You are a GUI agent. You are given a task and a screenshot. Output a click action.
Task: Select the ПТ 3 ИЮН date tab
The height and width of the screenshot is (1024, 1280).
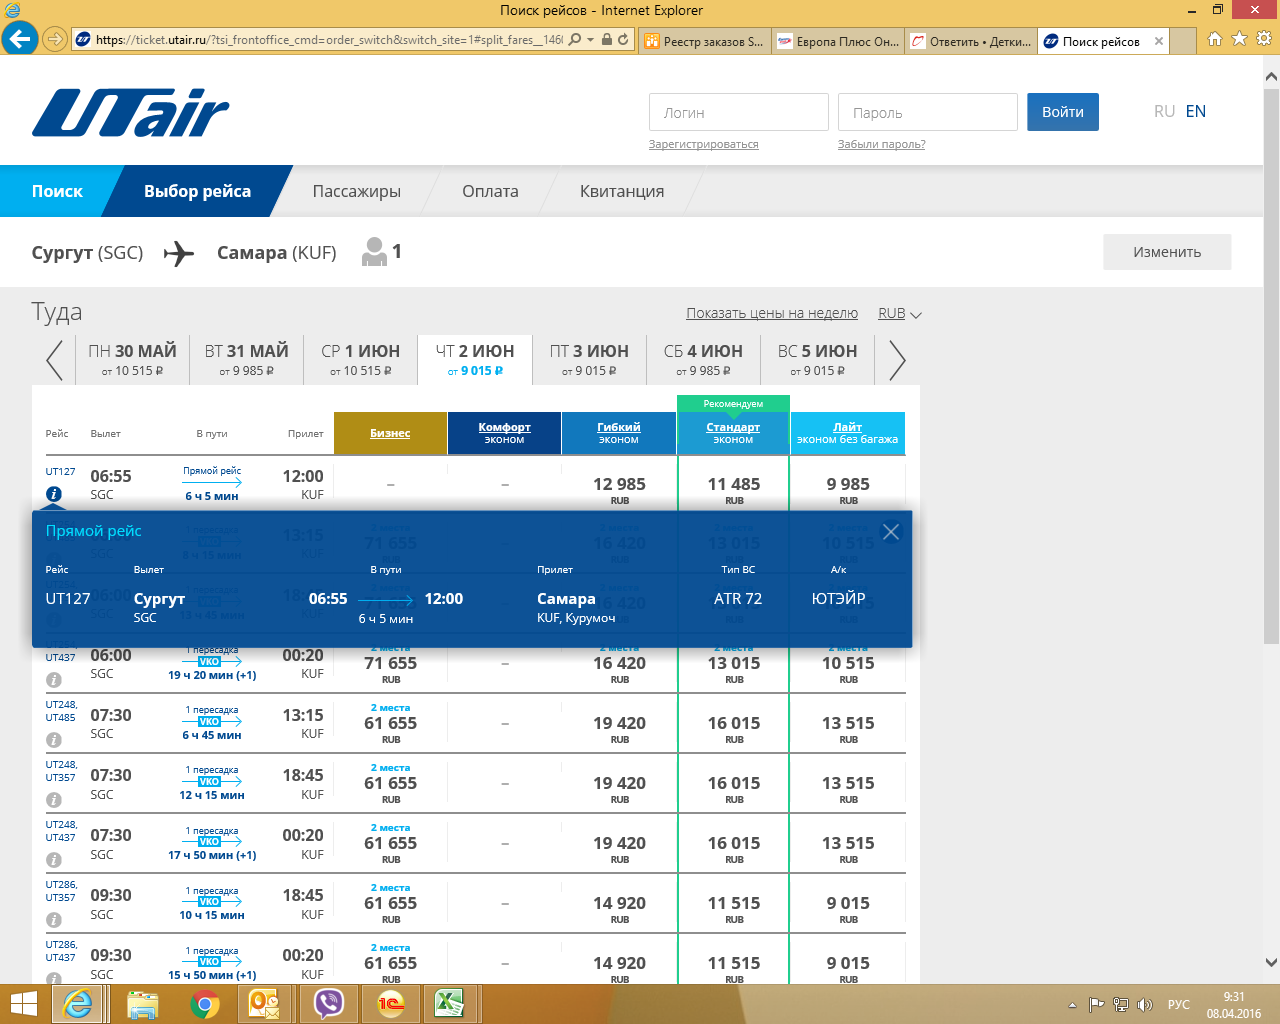tap(589, 360)
